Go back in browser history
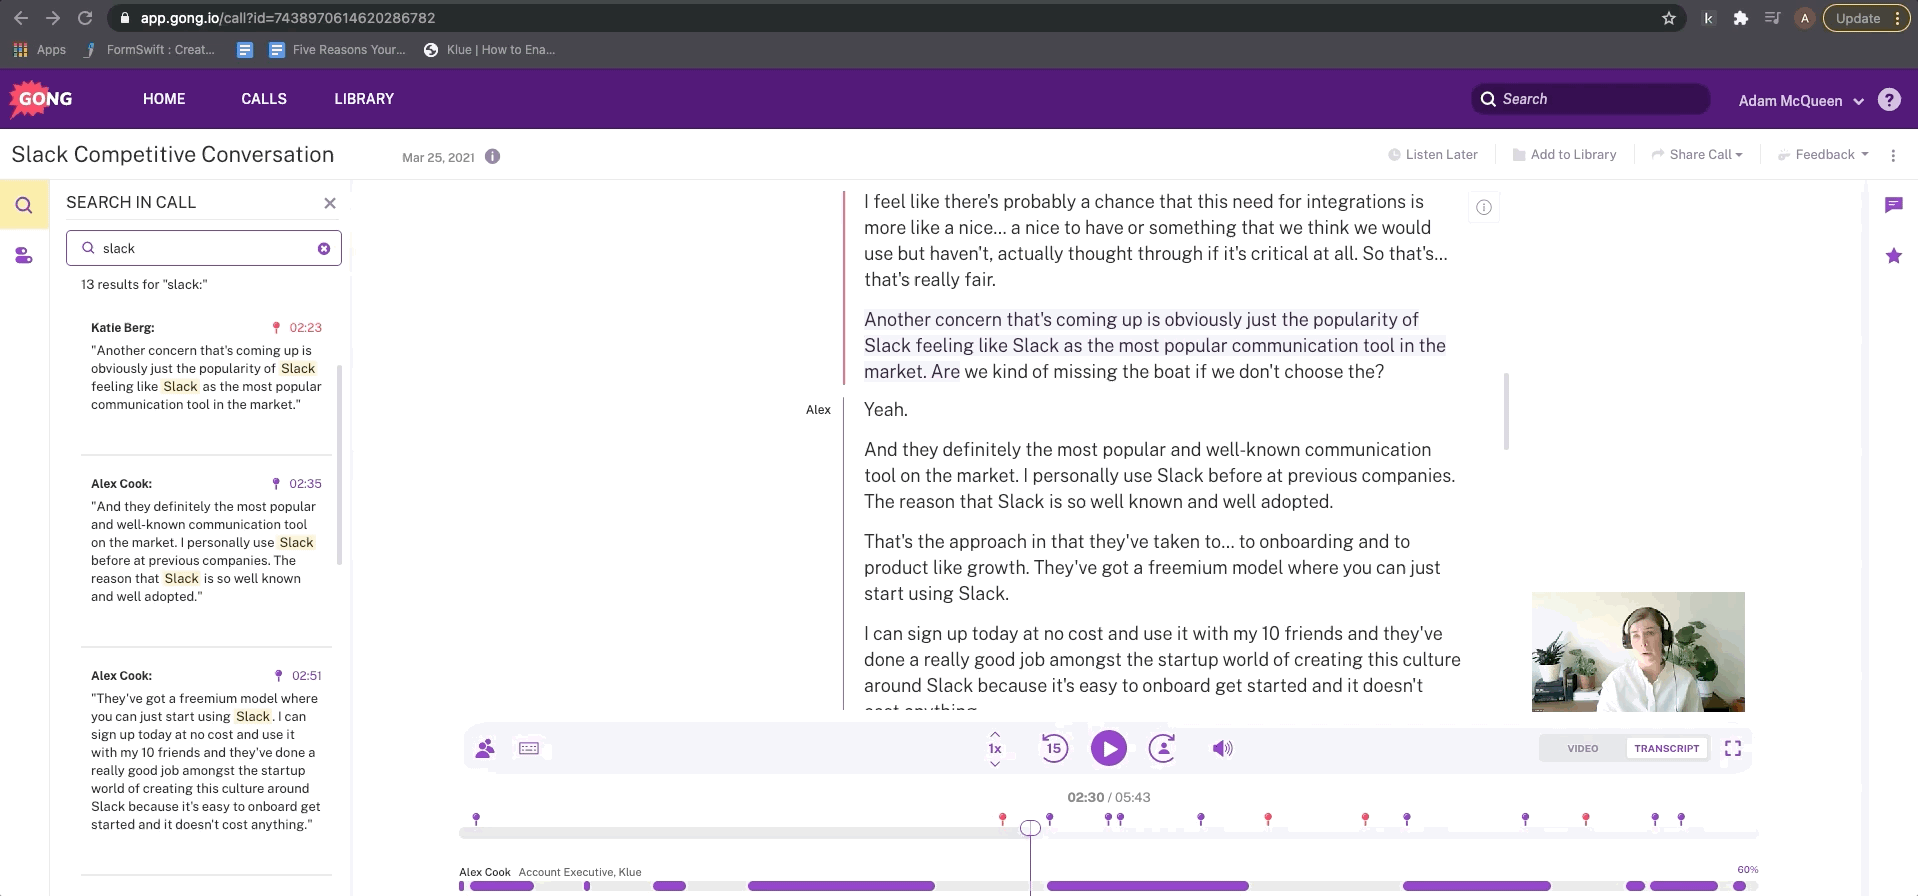Screen dimensions: 1918x896 point(21,18)
